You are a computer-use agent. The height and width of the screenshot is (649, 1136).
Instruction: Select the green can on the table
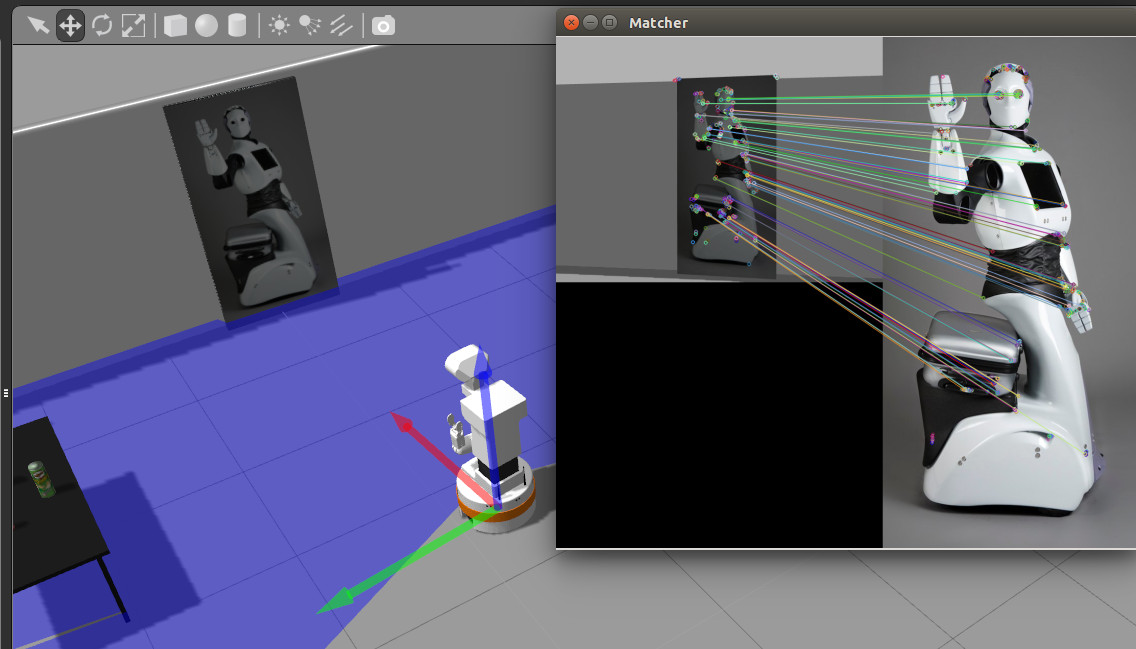coord(41,479)
